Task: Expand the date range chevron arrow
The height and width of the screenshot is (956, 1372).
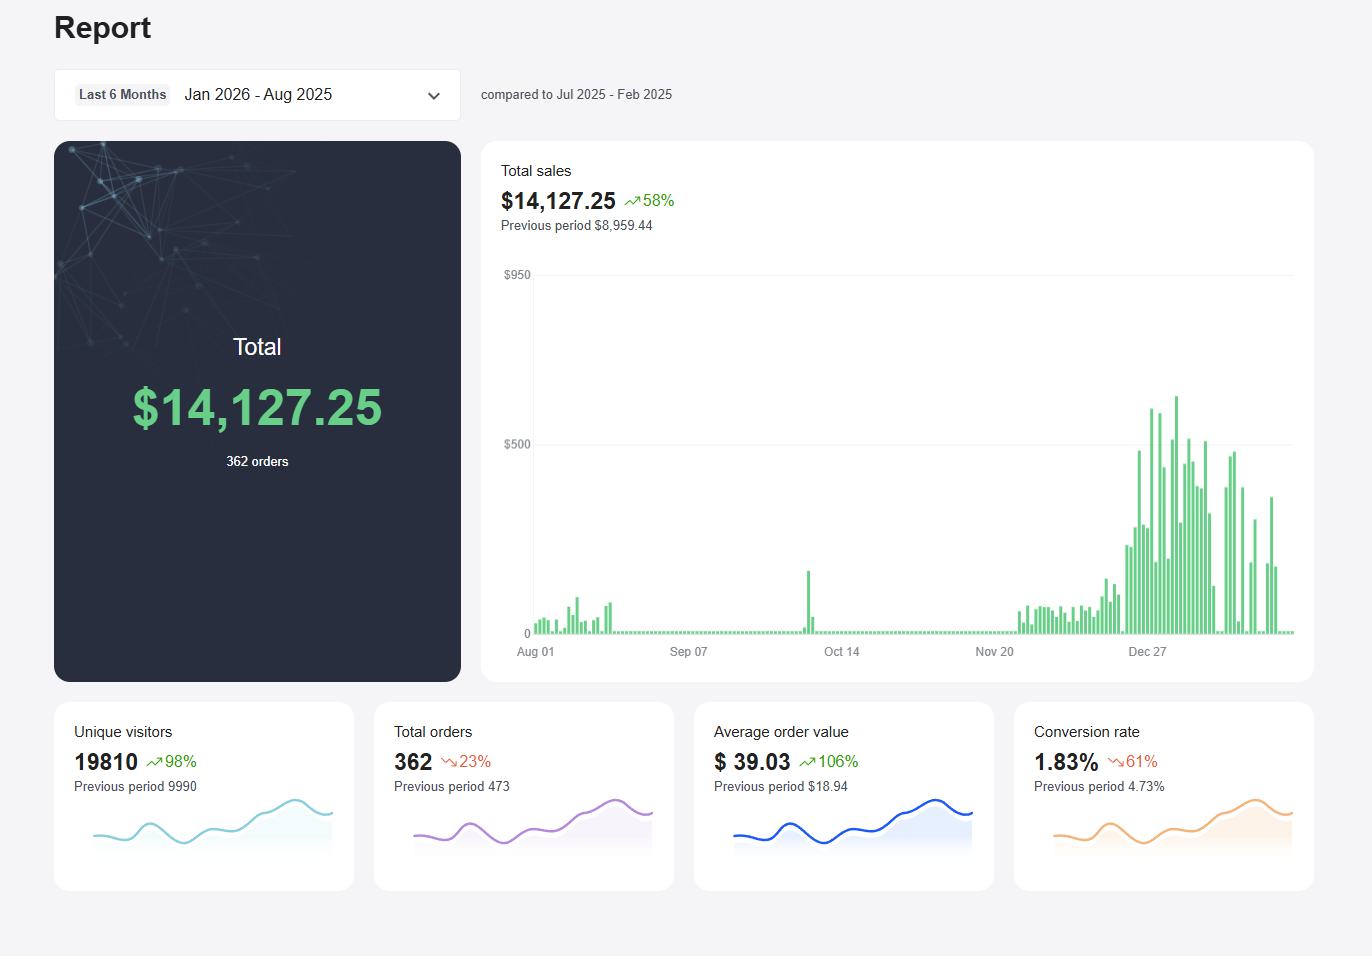Action: [x=434, y=96]
